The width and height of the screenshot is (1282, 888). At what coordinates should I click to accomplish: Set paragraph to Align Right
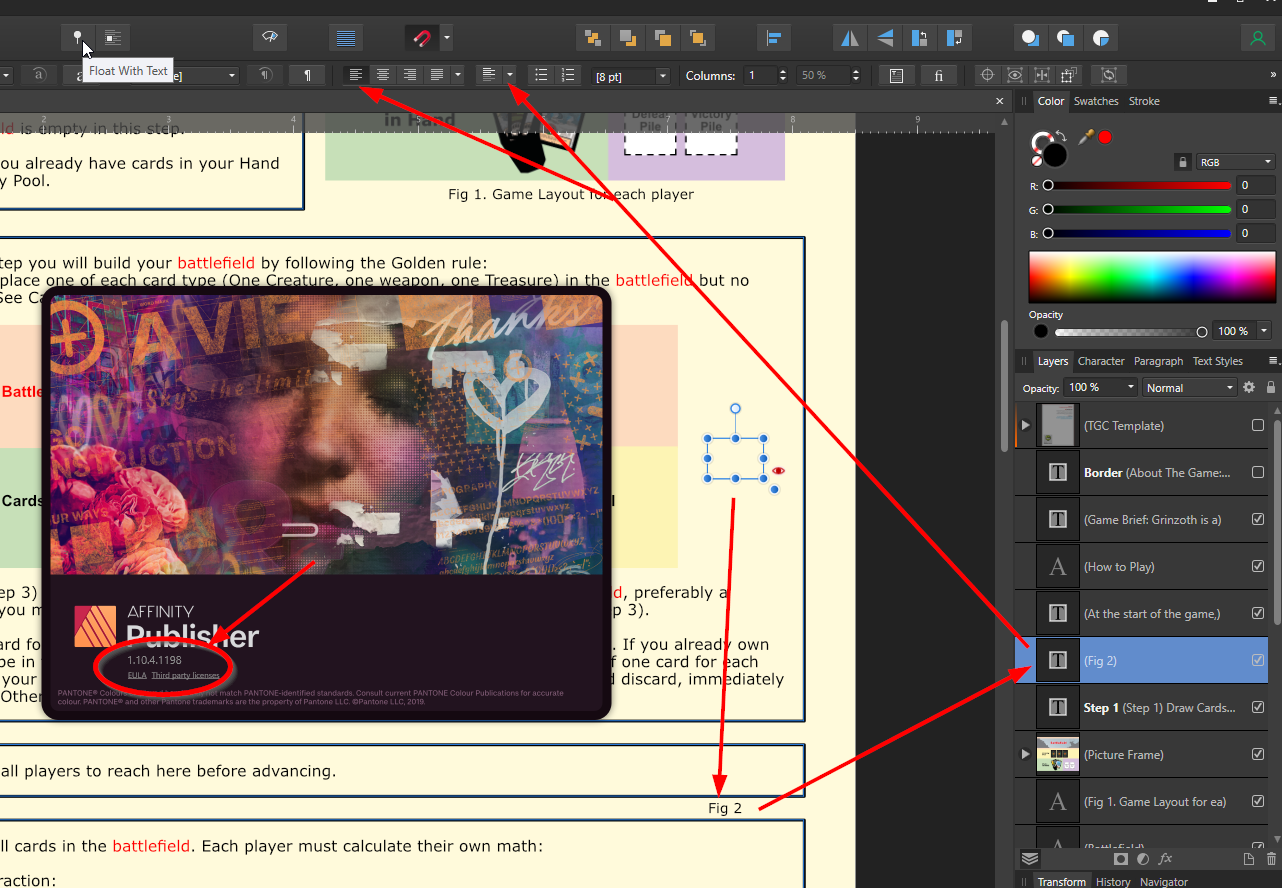(x=410, y=75)
